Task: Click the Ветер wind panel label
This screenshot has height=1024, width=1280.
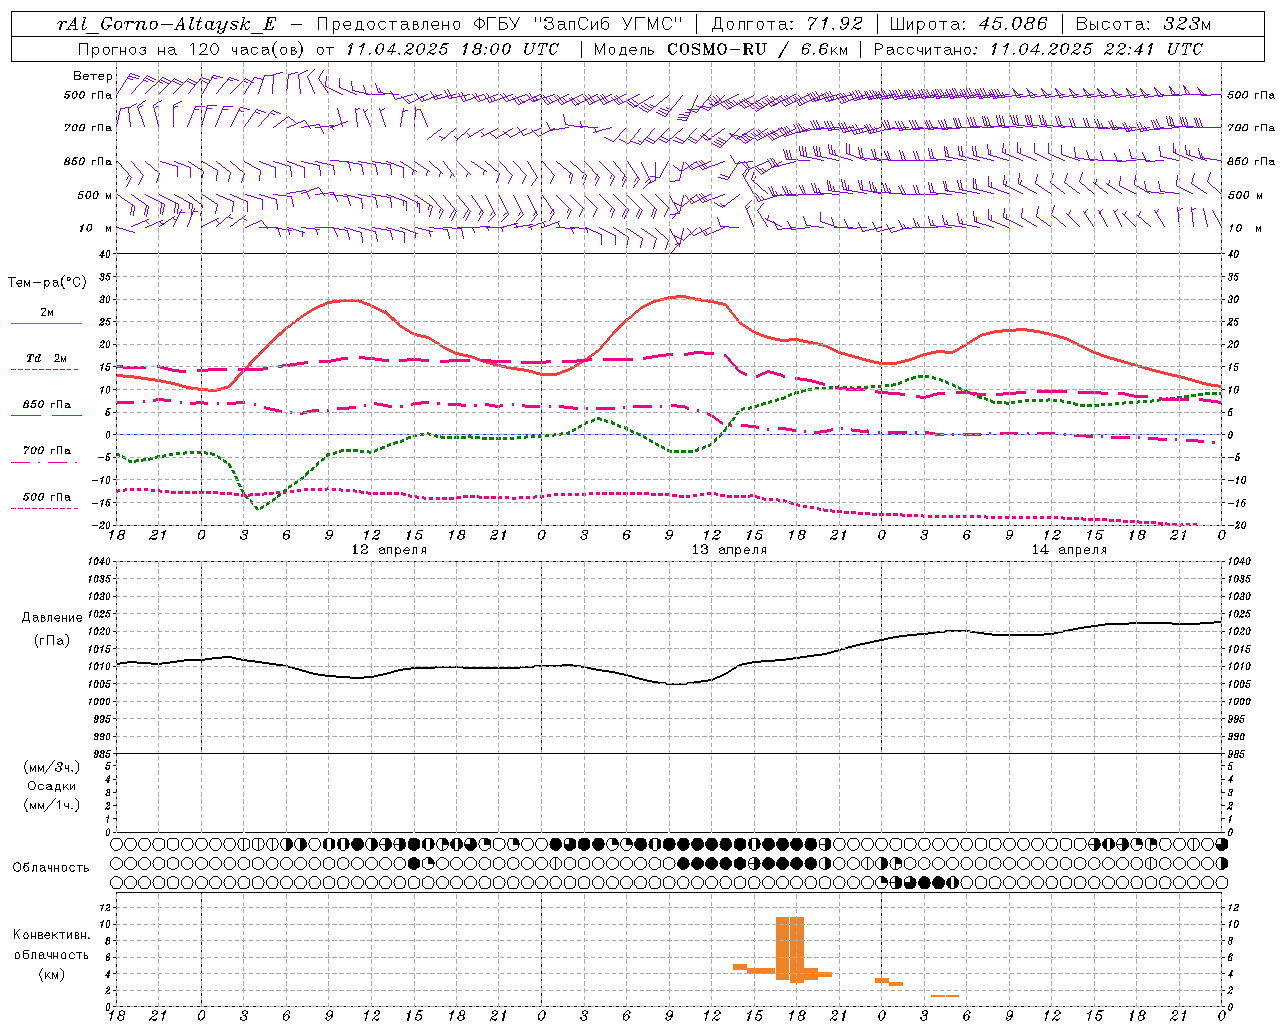Action: 93,76
